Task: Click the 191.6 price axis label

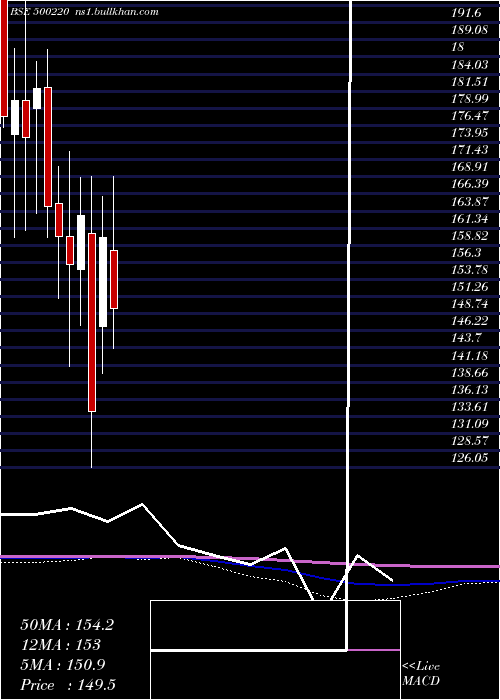Action: pyautogui.click(x=467, y=13)
